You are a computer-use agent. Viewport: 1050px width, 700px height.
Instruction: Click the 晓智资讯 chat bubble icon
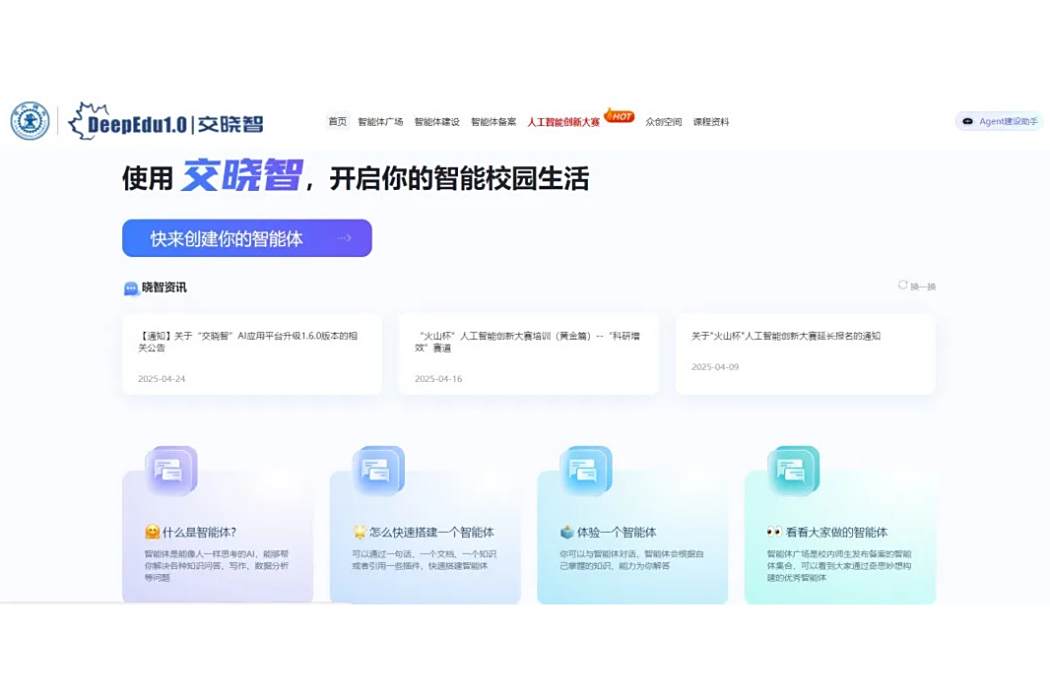(x=131, y=288)
